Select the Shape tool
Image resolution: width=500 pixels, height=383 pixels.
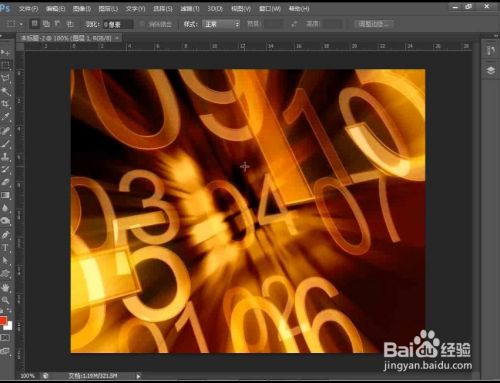click(5, 274)
